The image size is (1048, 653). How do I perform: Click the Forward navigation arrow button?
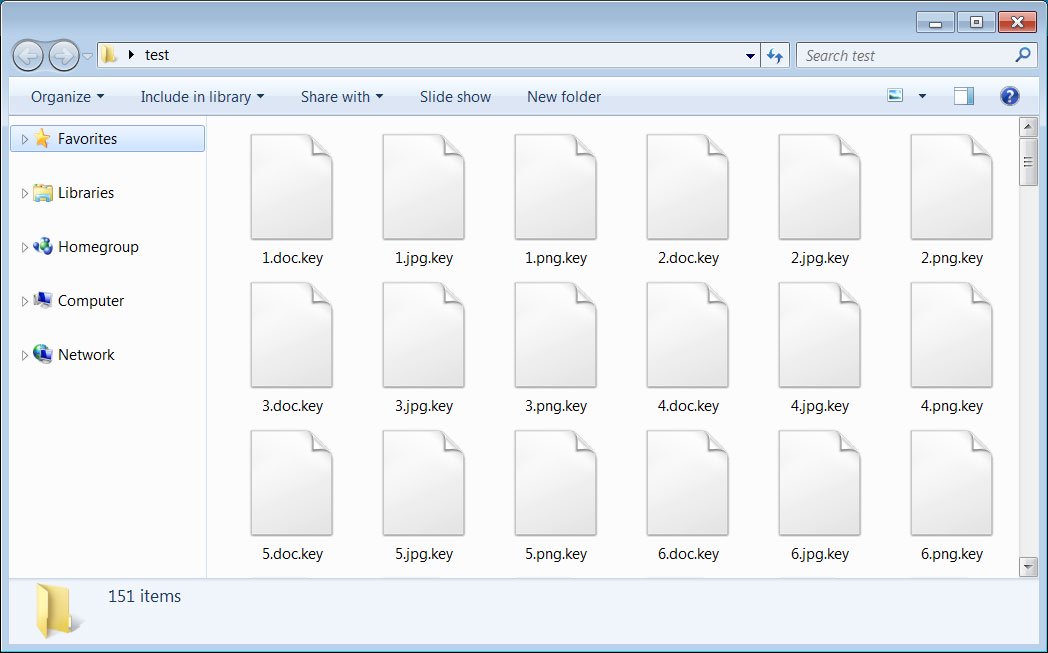tap(63, 55)
